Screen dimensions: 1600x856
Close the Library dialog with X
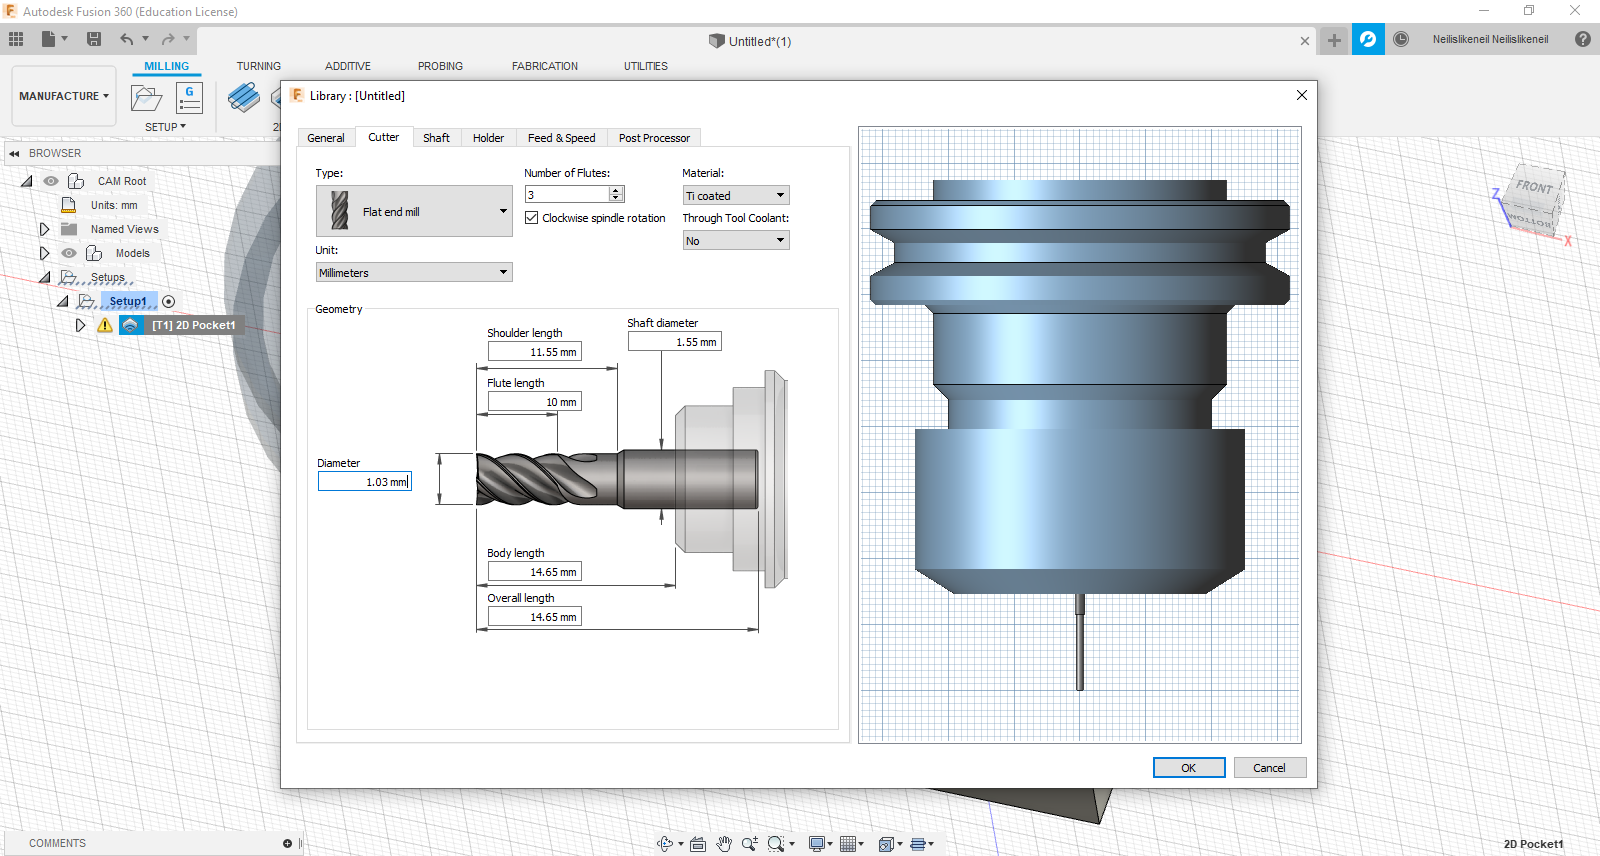pyautogui.click(x=1301, y=95)
